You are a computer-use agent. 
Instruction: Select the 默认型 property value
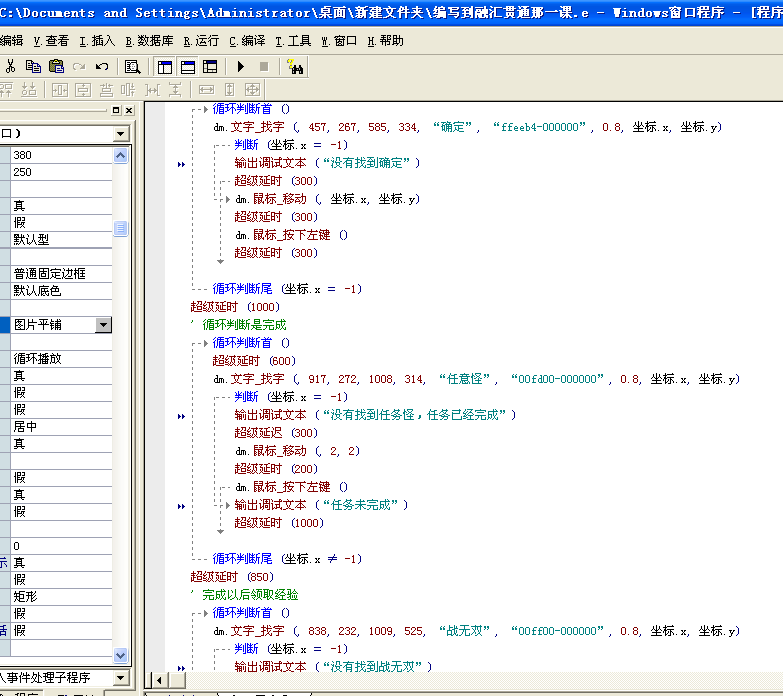tap(61, 240)
